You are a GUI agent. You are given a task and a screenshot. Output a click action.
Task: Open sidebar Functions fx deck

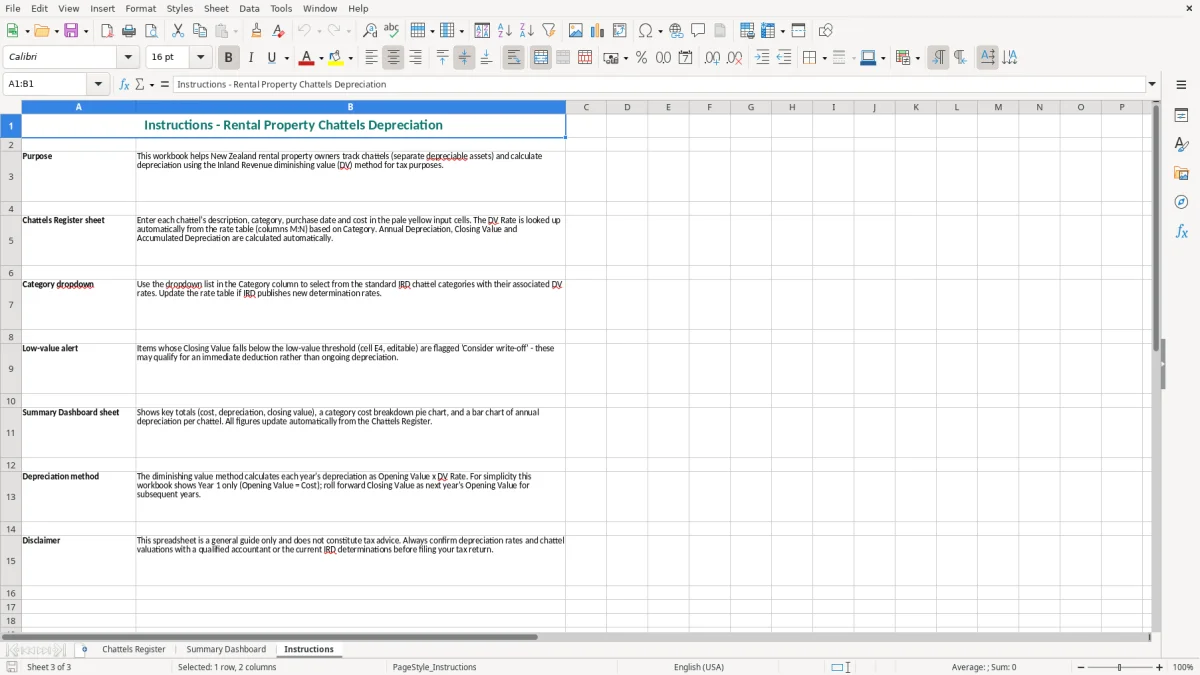click(1181, 231)
